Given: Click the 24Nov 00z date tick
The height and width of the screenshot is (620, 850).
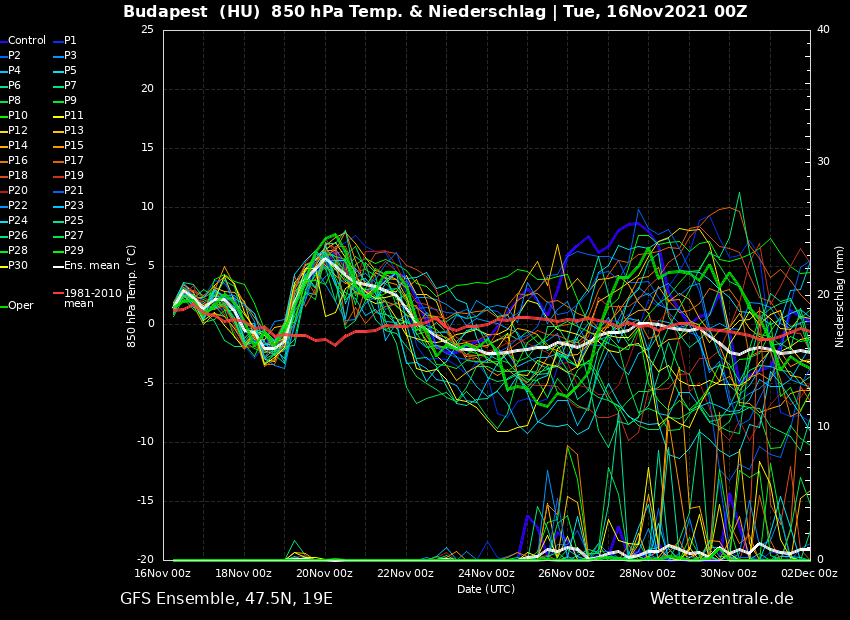Looking at the screenshot, I should pos(486,574).
